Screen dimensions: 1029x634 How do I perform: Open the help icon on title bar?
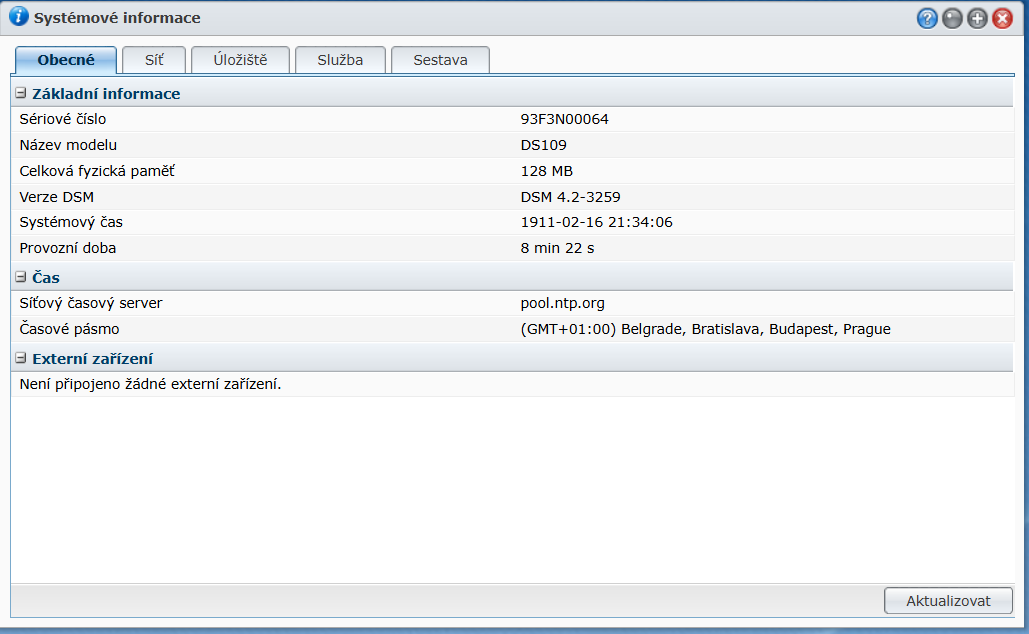926,17
